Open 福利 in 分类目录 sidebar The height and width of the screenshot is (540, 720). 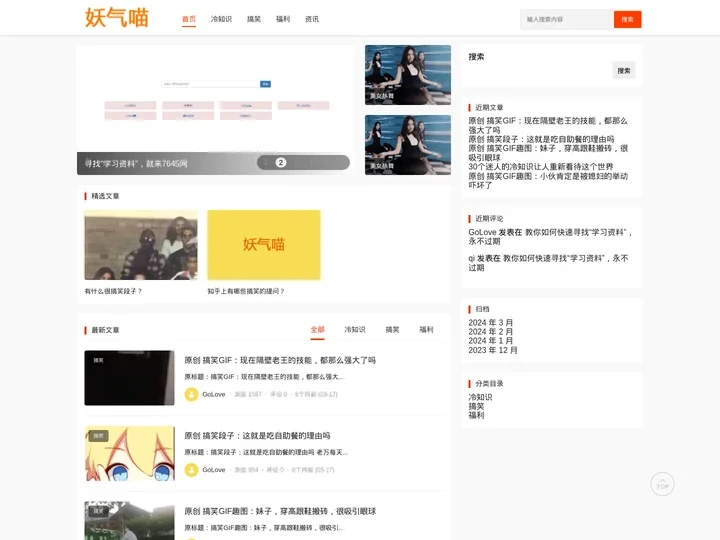pyautogui.click(x=476, y=416)
